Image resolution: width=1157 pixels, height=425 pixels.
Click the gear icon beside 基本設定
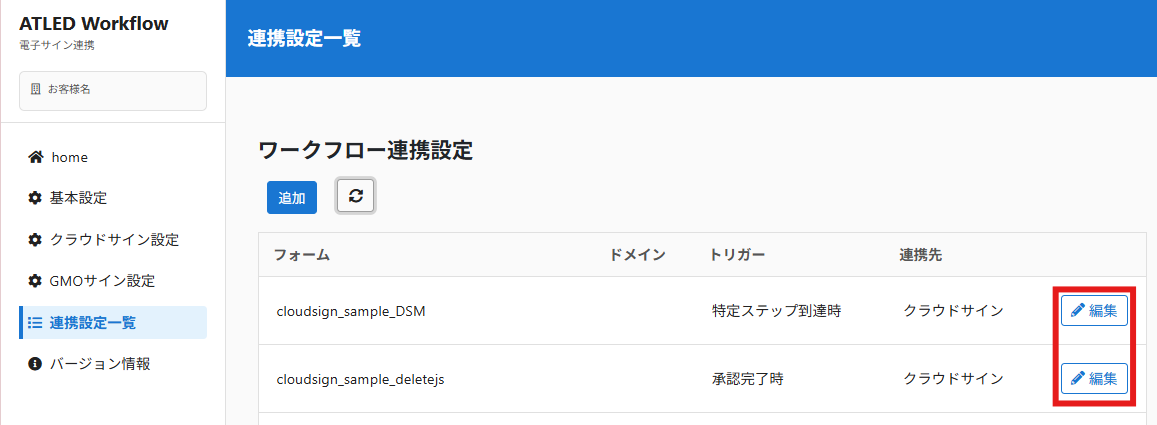[35, 198]
